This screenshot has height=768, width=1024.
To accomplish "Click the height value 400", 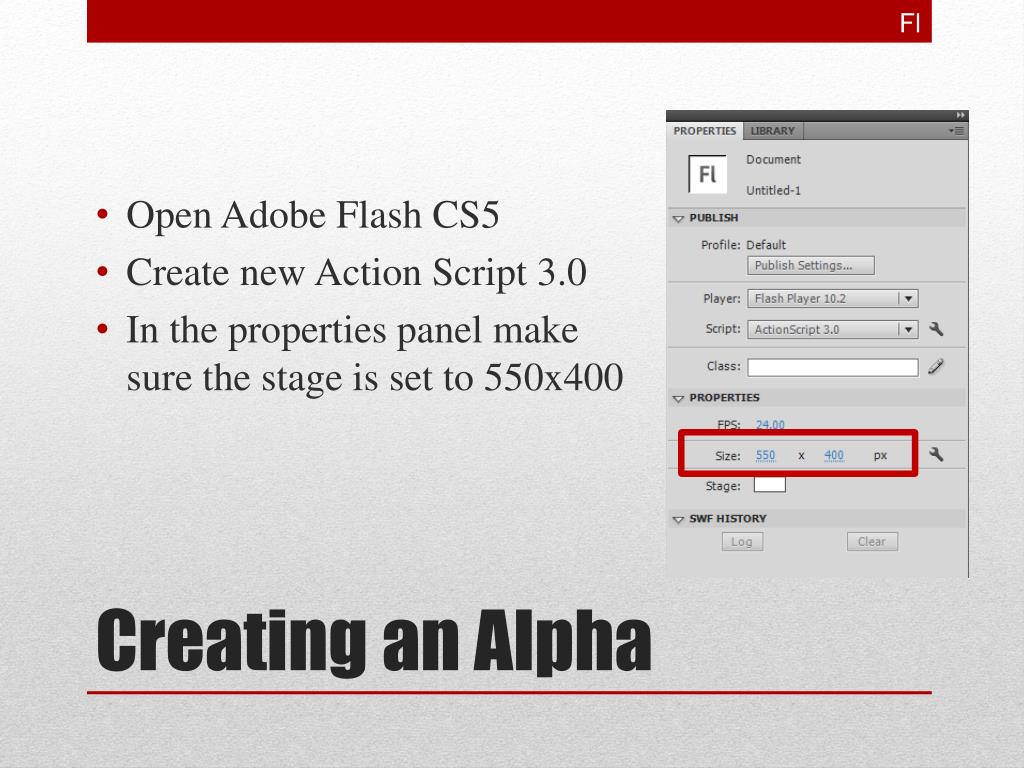I will (834, 456).
